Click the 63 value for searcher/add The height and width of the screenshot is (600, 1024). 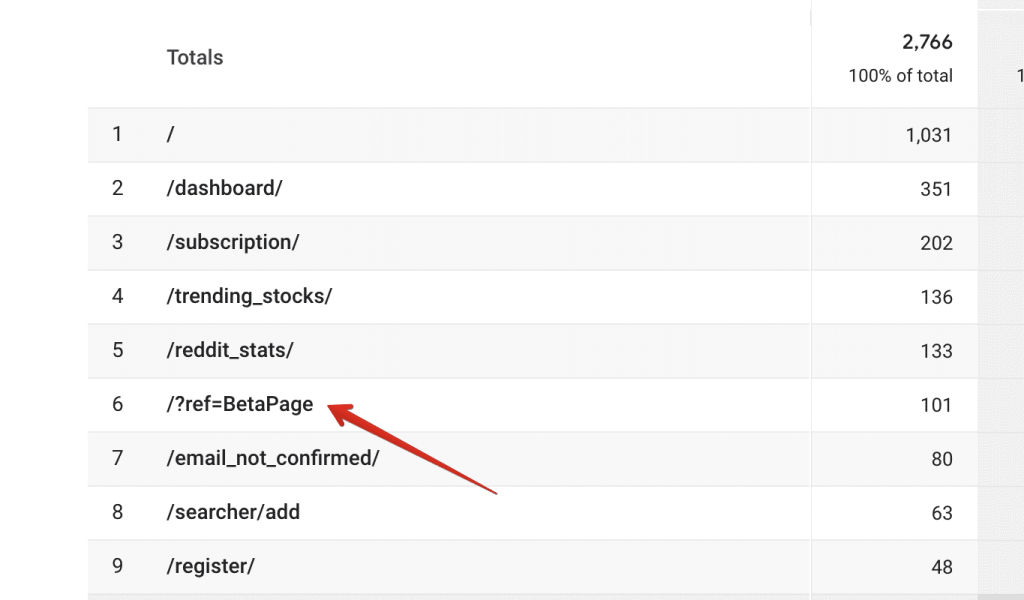click(942, 514)
